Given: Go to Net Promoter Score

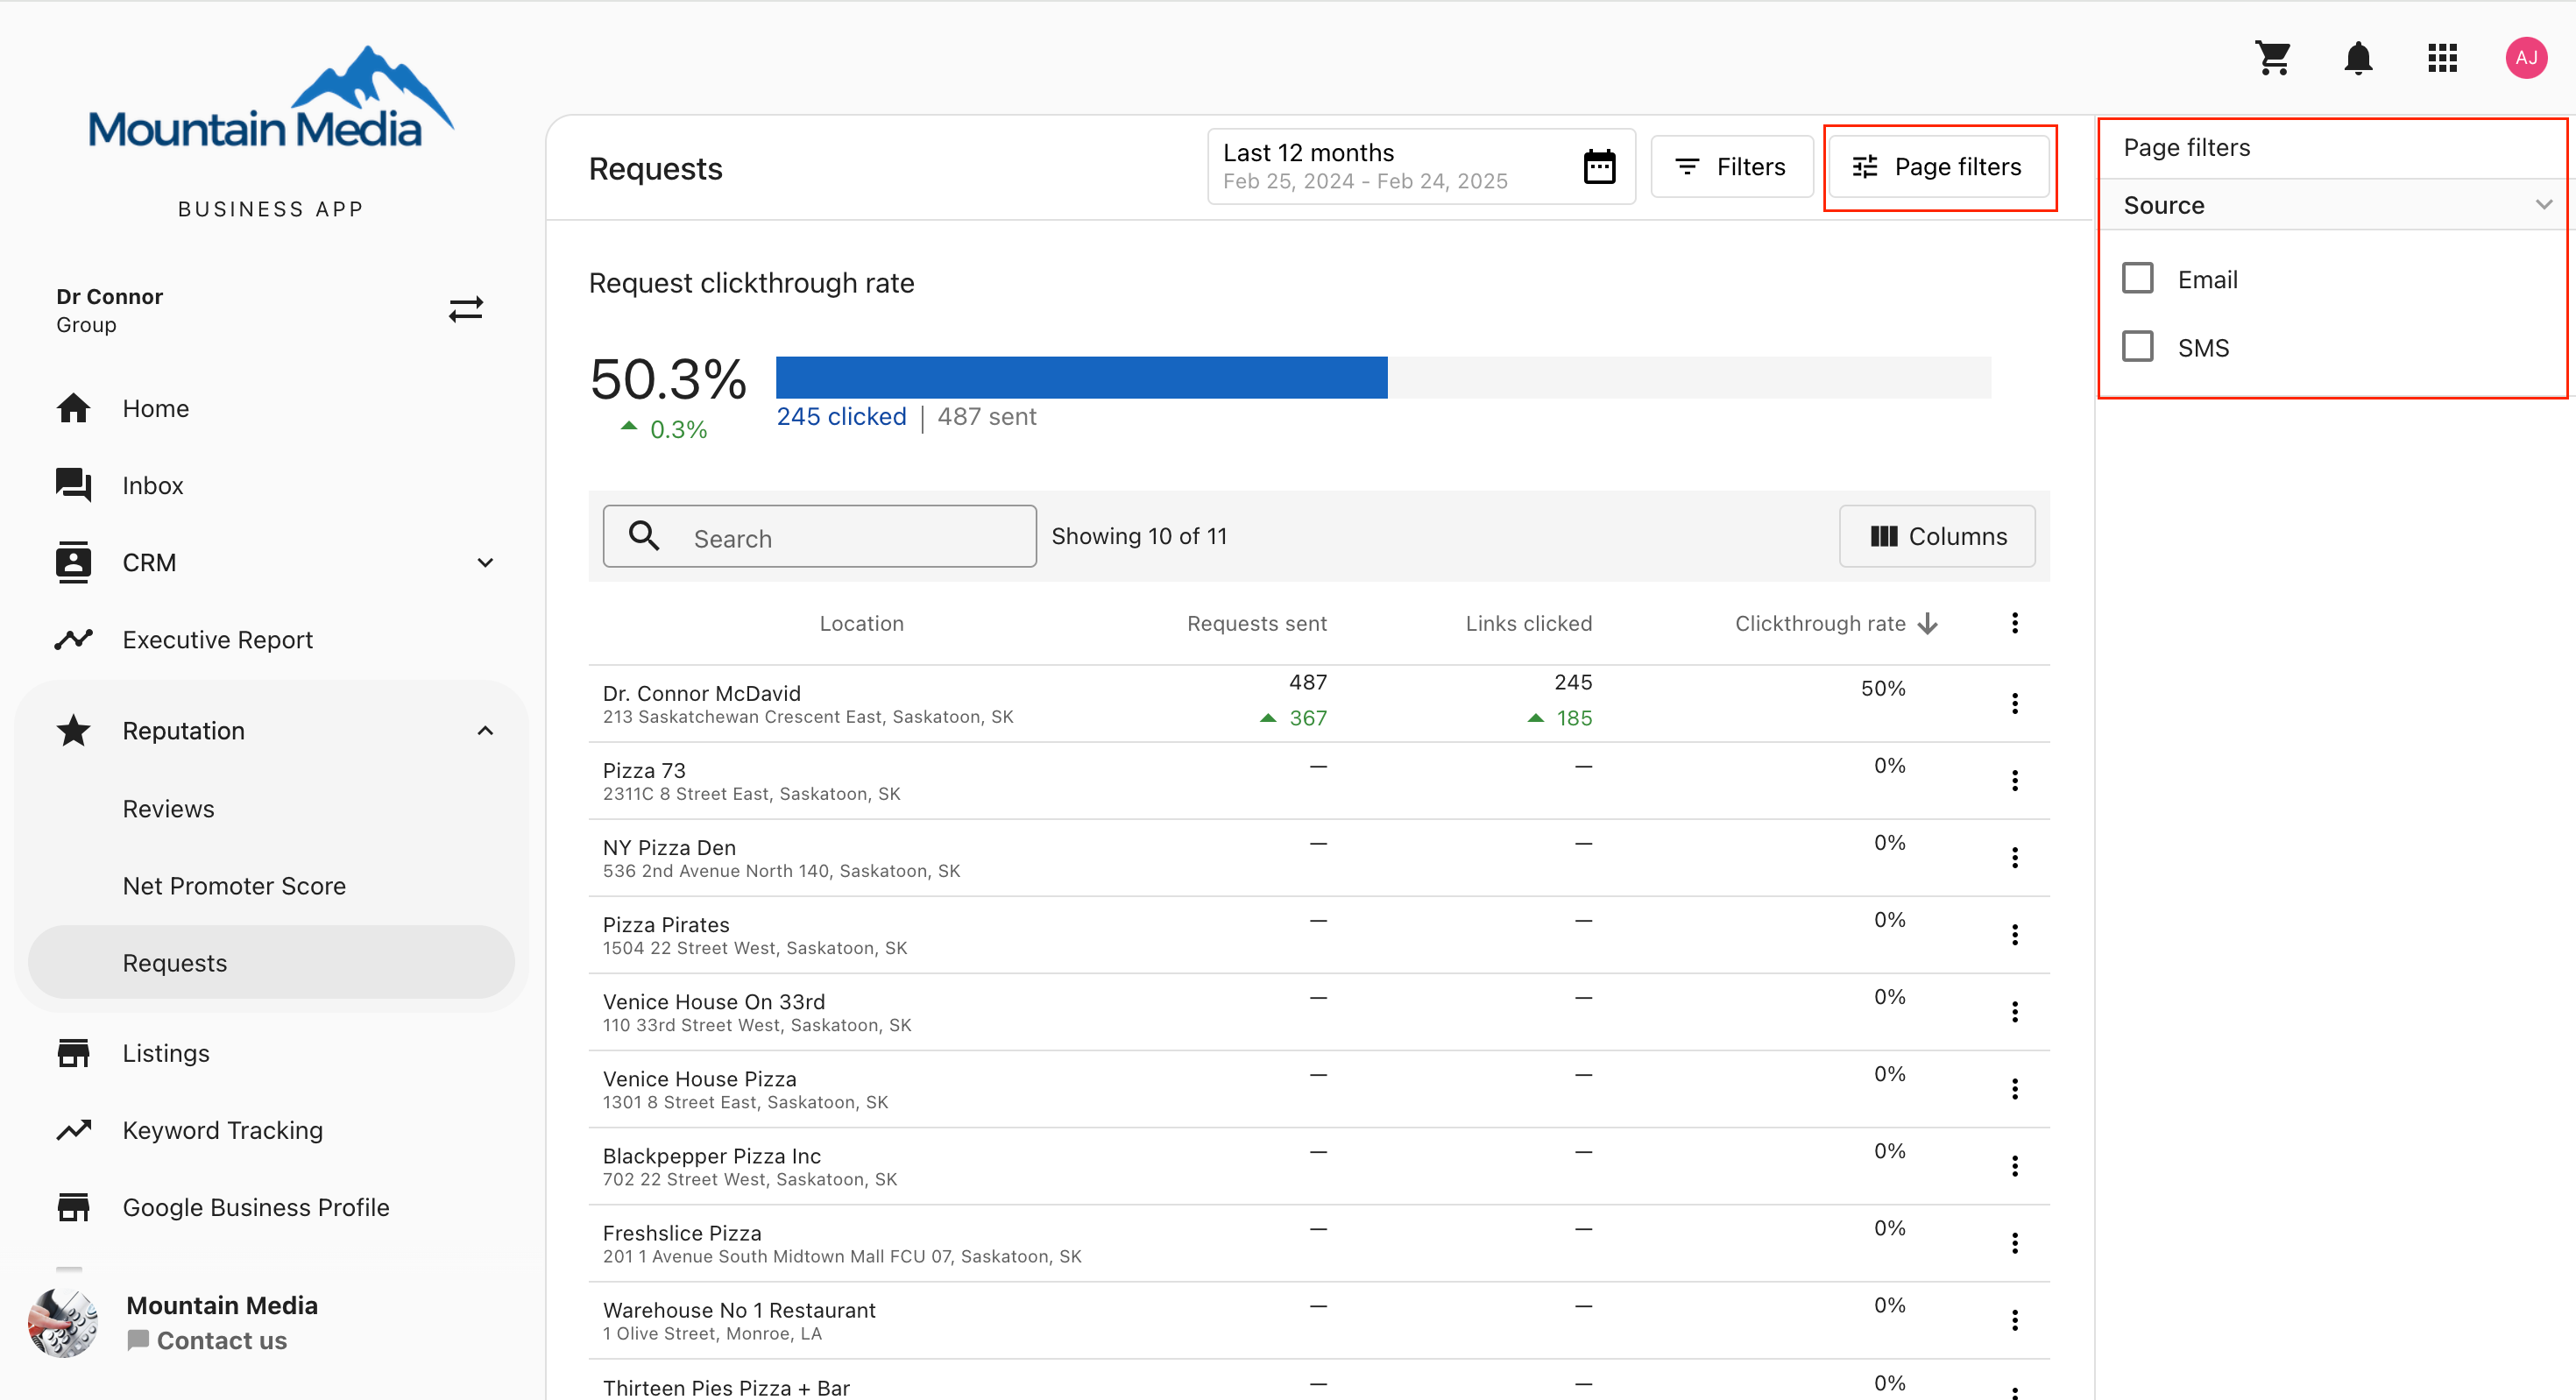Looking at the screenshot, I should pos(234,885).
